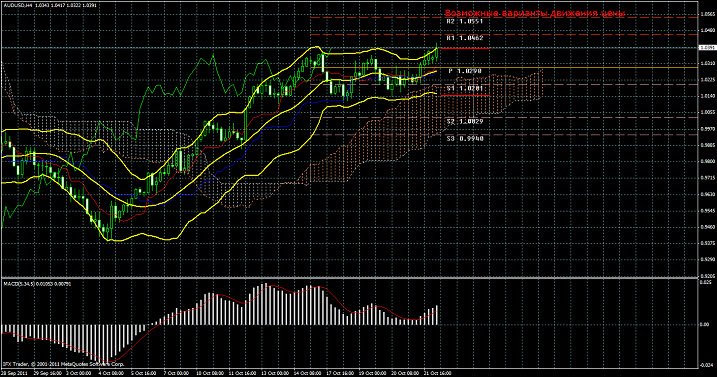Click the 3 Oct 00:00 time label

pyautogui.click(x=78, y=373)
